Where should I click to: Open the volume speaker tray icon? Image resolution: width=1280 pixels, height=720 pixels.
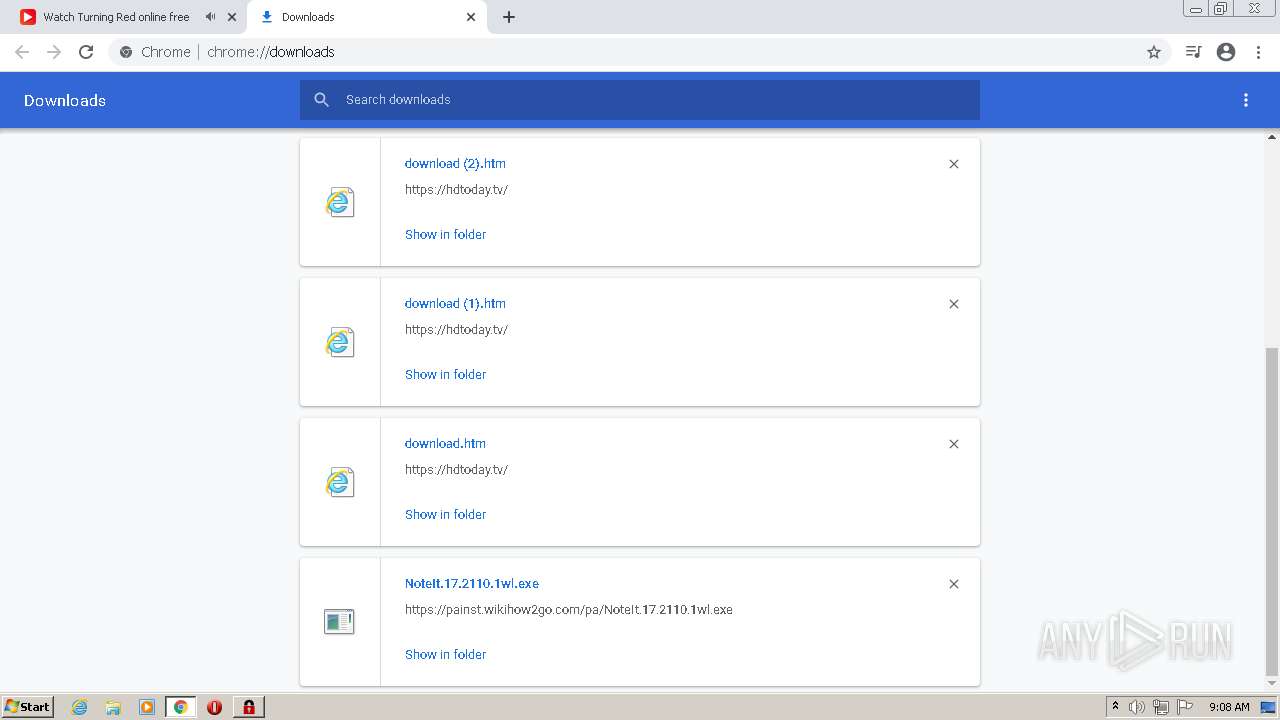click(x=1137, y=707)
